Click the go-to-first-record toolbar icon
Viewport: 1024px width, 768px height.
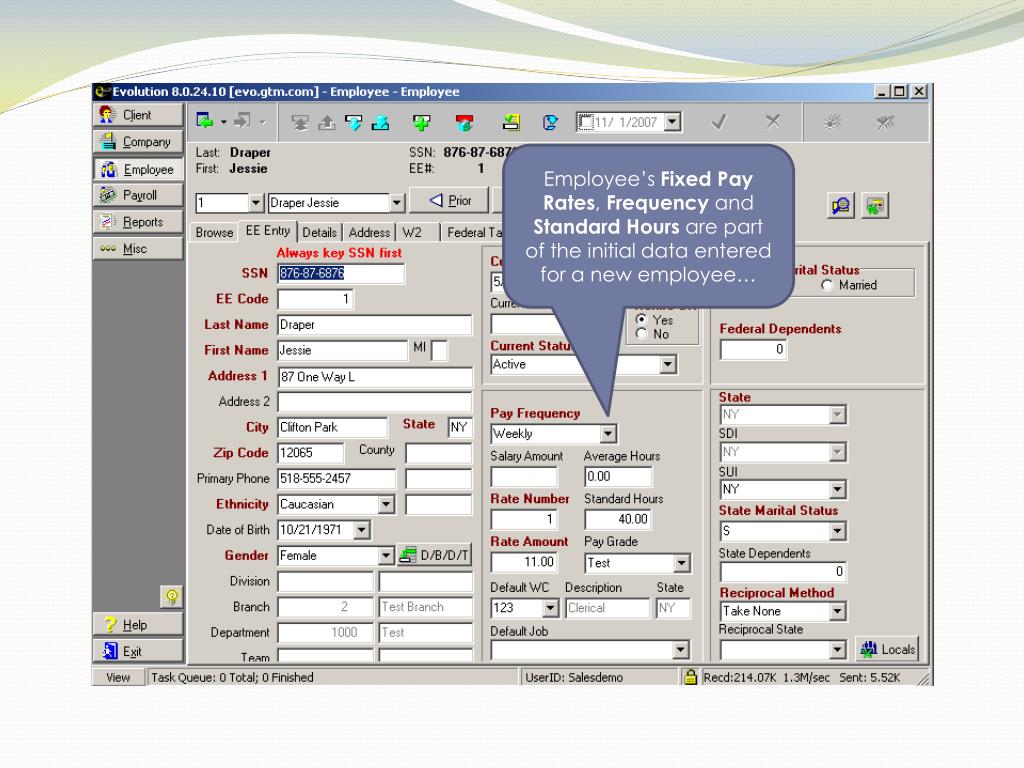[x=300, y=122]
